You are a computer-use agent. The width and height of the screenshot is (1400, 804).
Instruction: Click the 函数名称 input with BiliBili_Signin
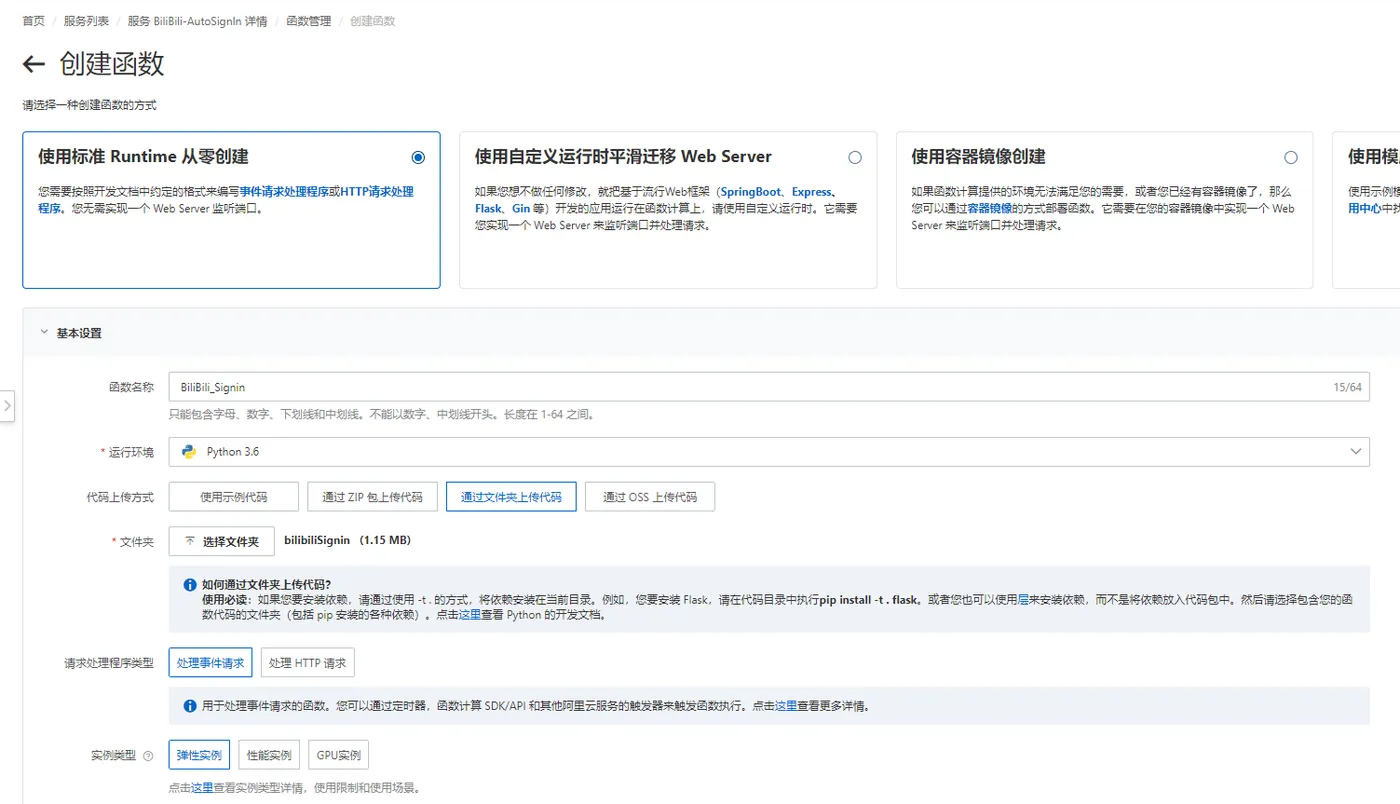coord(769,386)
